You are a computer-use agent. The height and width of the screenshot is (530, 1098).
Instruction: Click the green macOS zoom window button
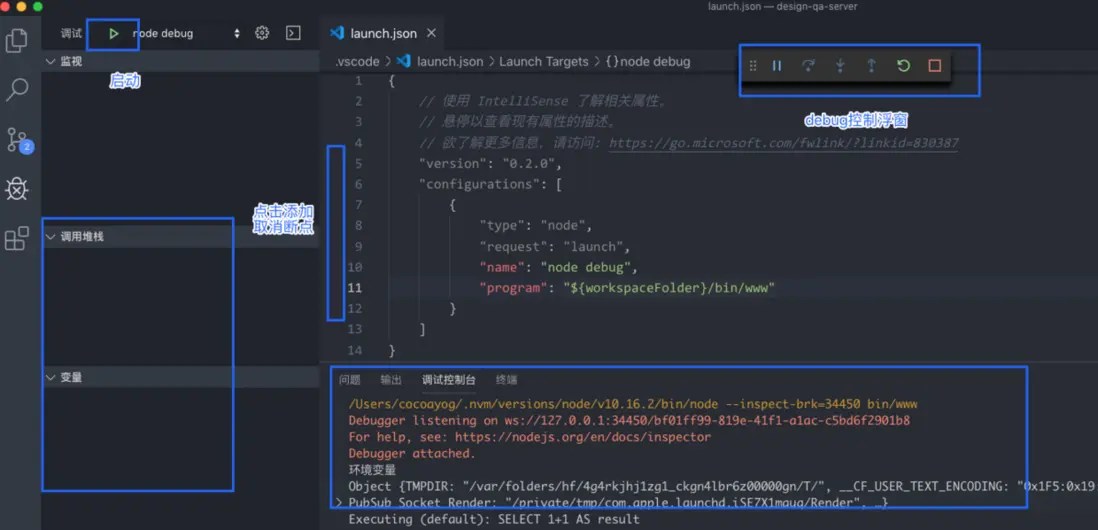click(x=38, y=6)
